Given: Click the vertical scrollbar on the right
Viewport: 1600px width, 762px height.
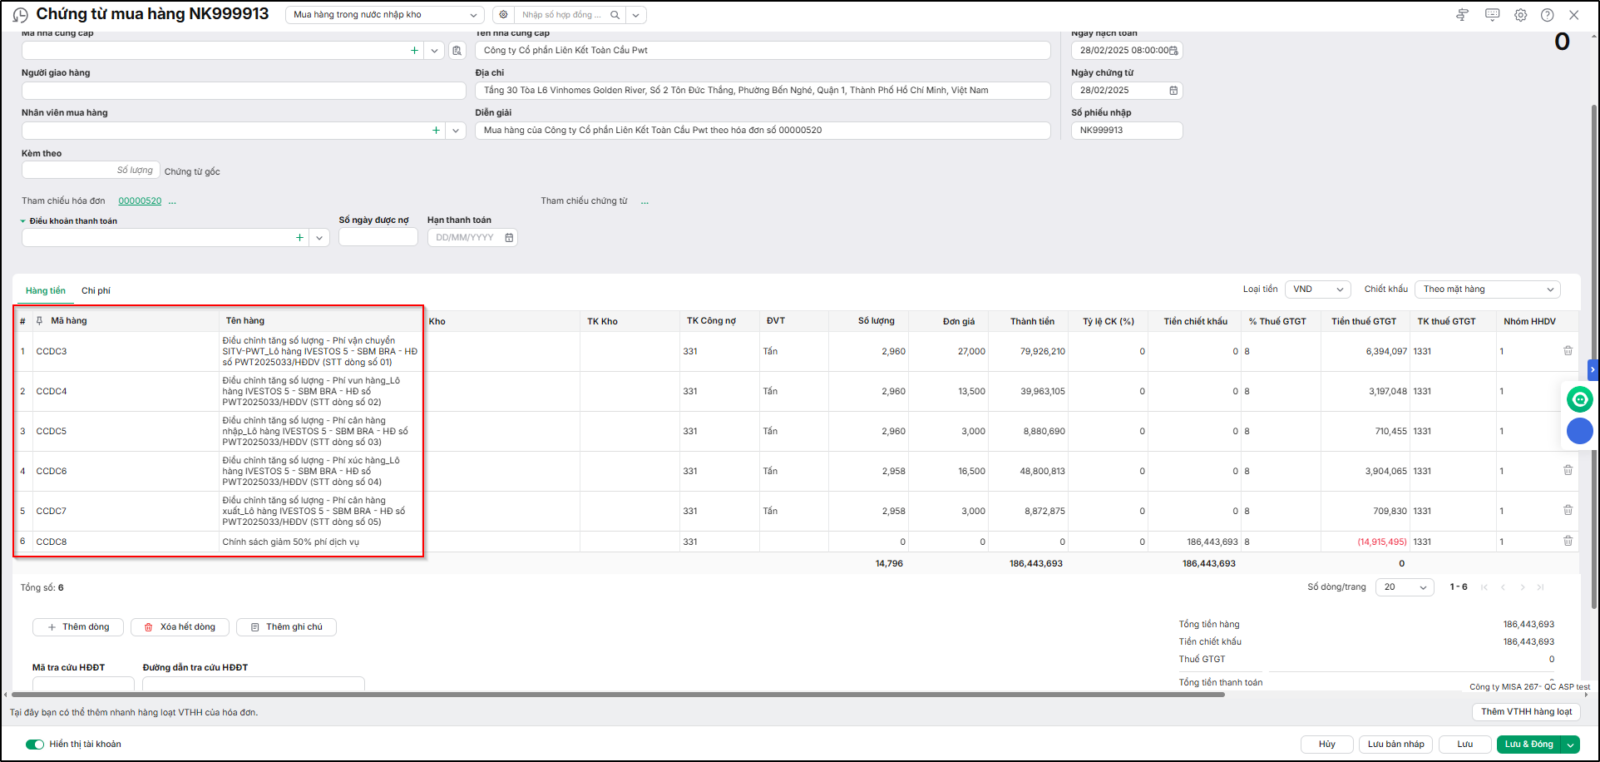Looking at the screenshot, I should pyautogui.click(x=1594, y=355).
